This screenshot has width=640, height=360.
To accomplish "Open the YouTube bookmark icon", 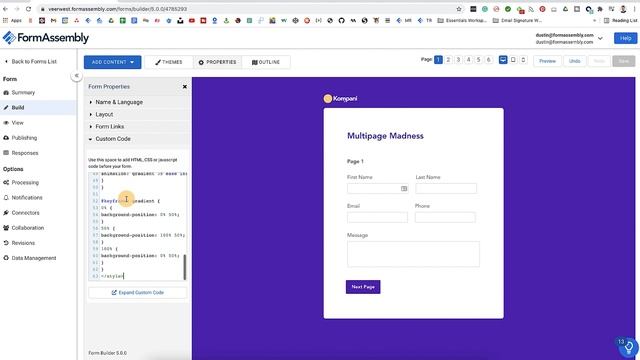I will (x=191, y=20).
